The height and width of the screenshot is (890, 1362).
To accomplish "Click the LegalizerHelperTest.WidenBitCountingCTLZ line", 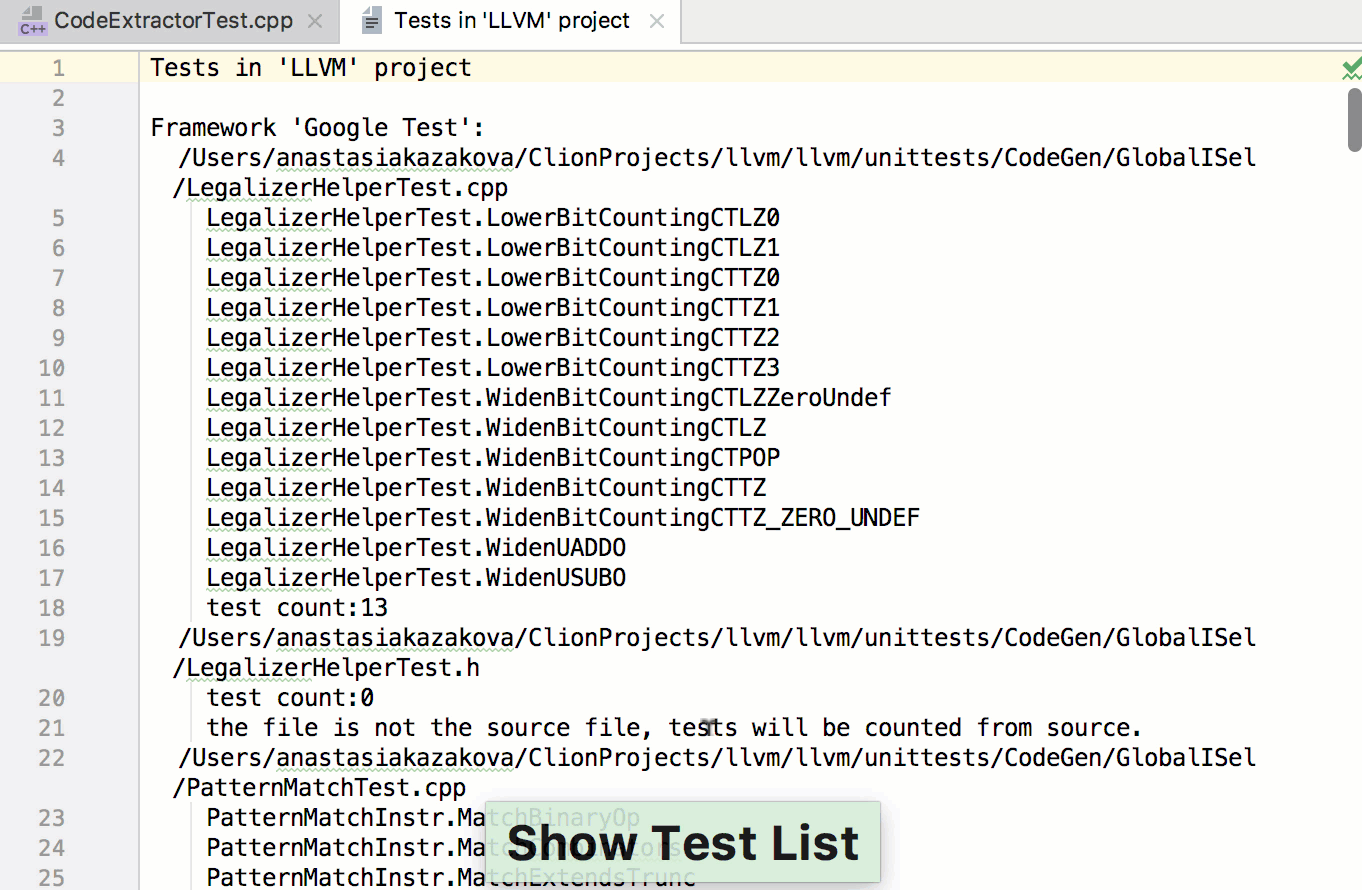I will [486, 428].
